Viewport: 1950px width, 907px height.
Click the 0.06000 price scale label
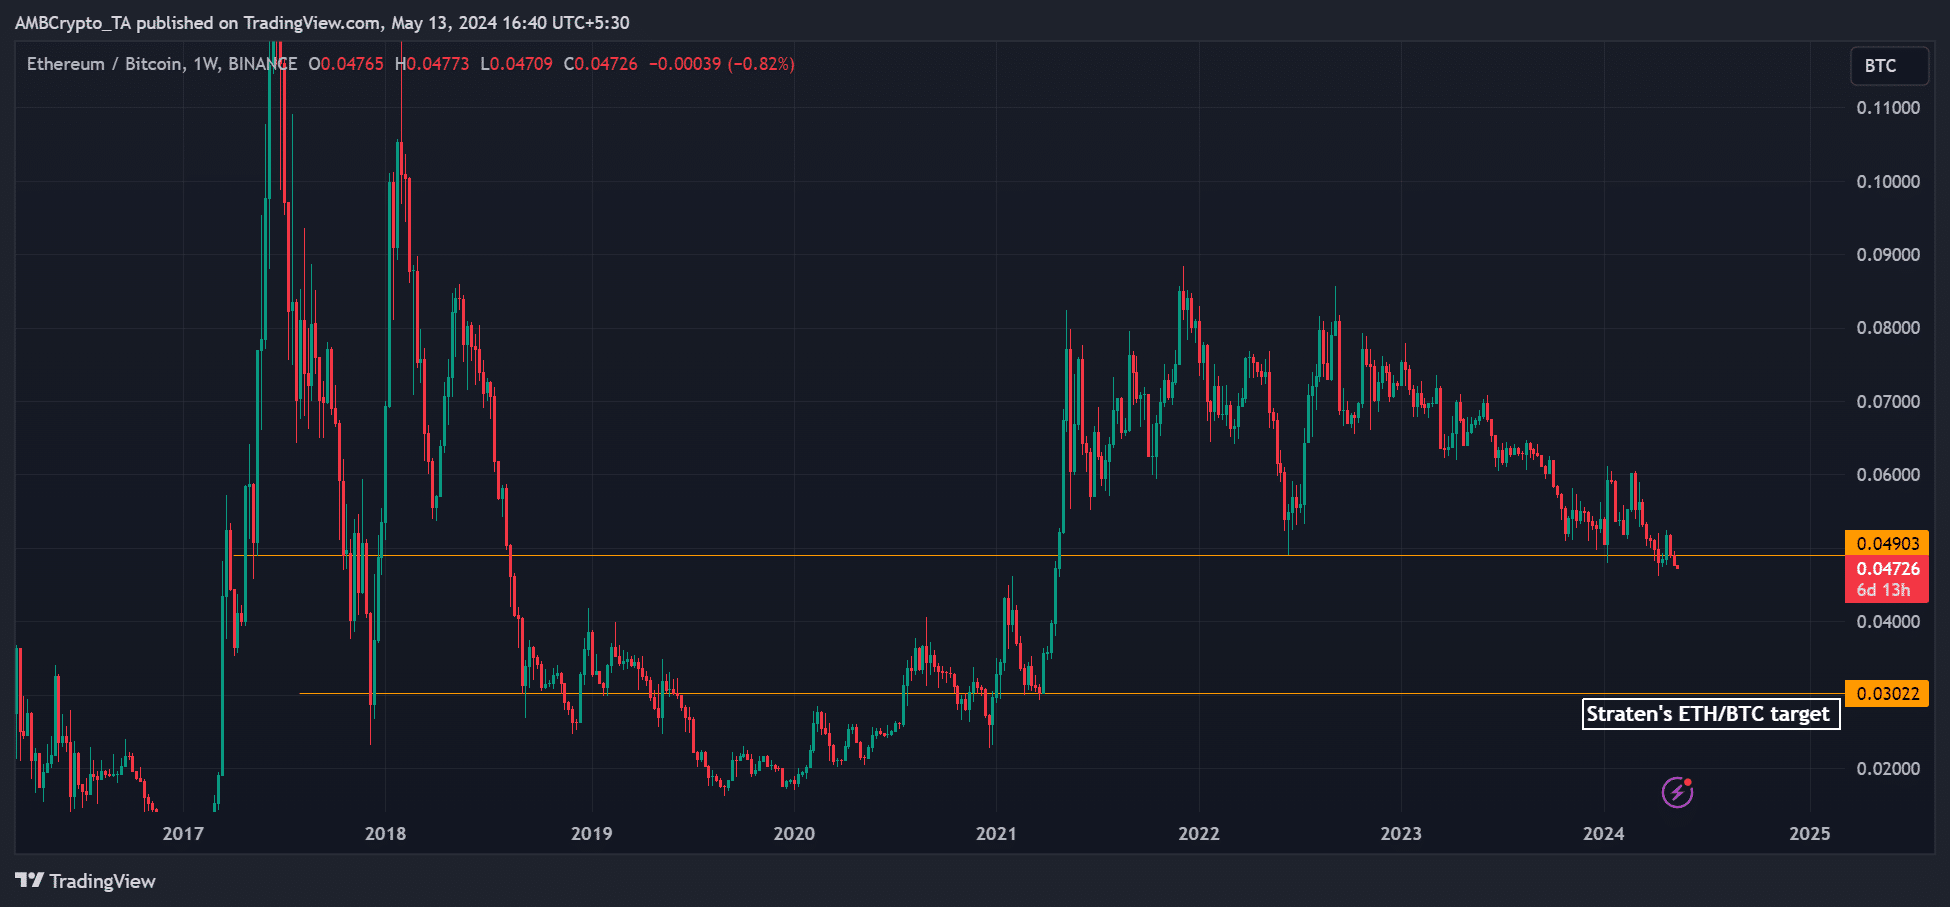click(1888, 475)
